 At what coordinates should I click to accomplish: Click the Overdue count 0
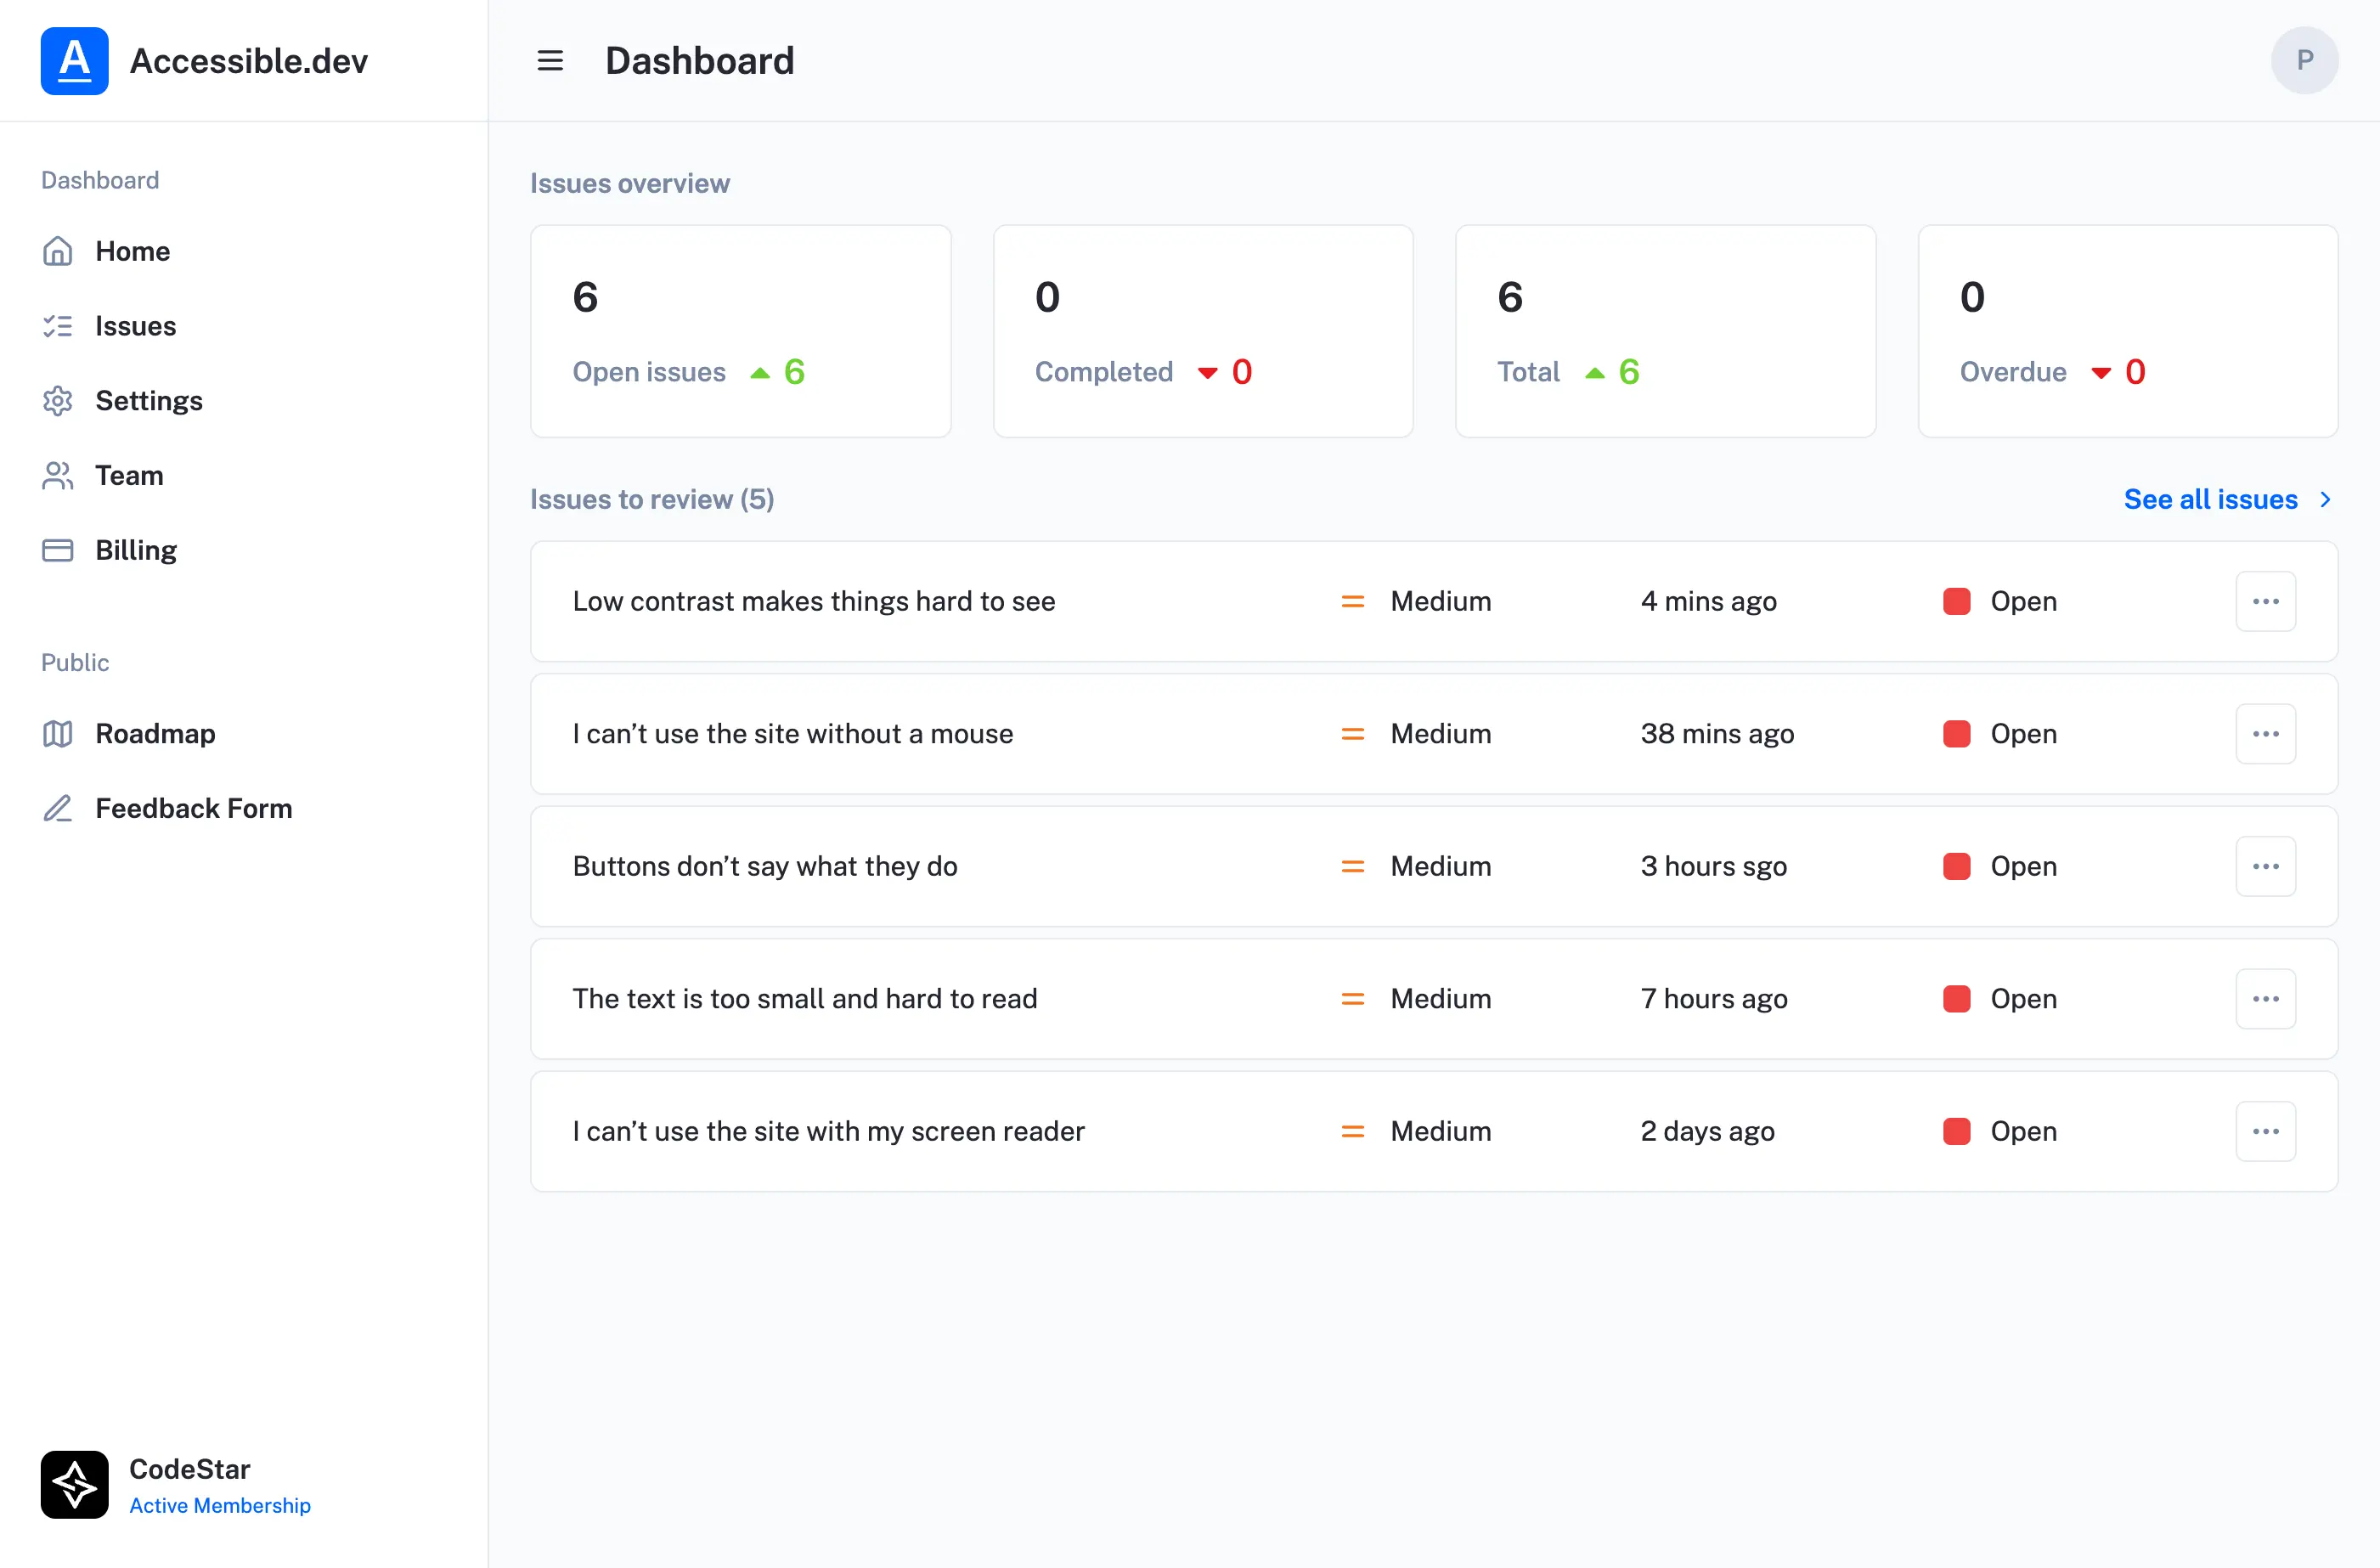tap(1972, 297)
